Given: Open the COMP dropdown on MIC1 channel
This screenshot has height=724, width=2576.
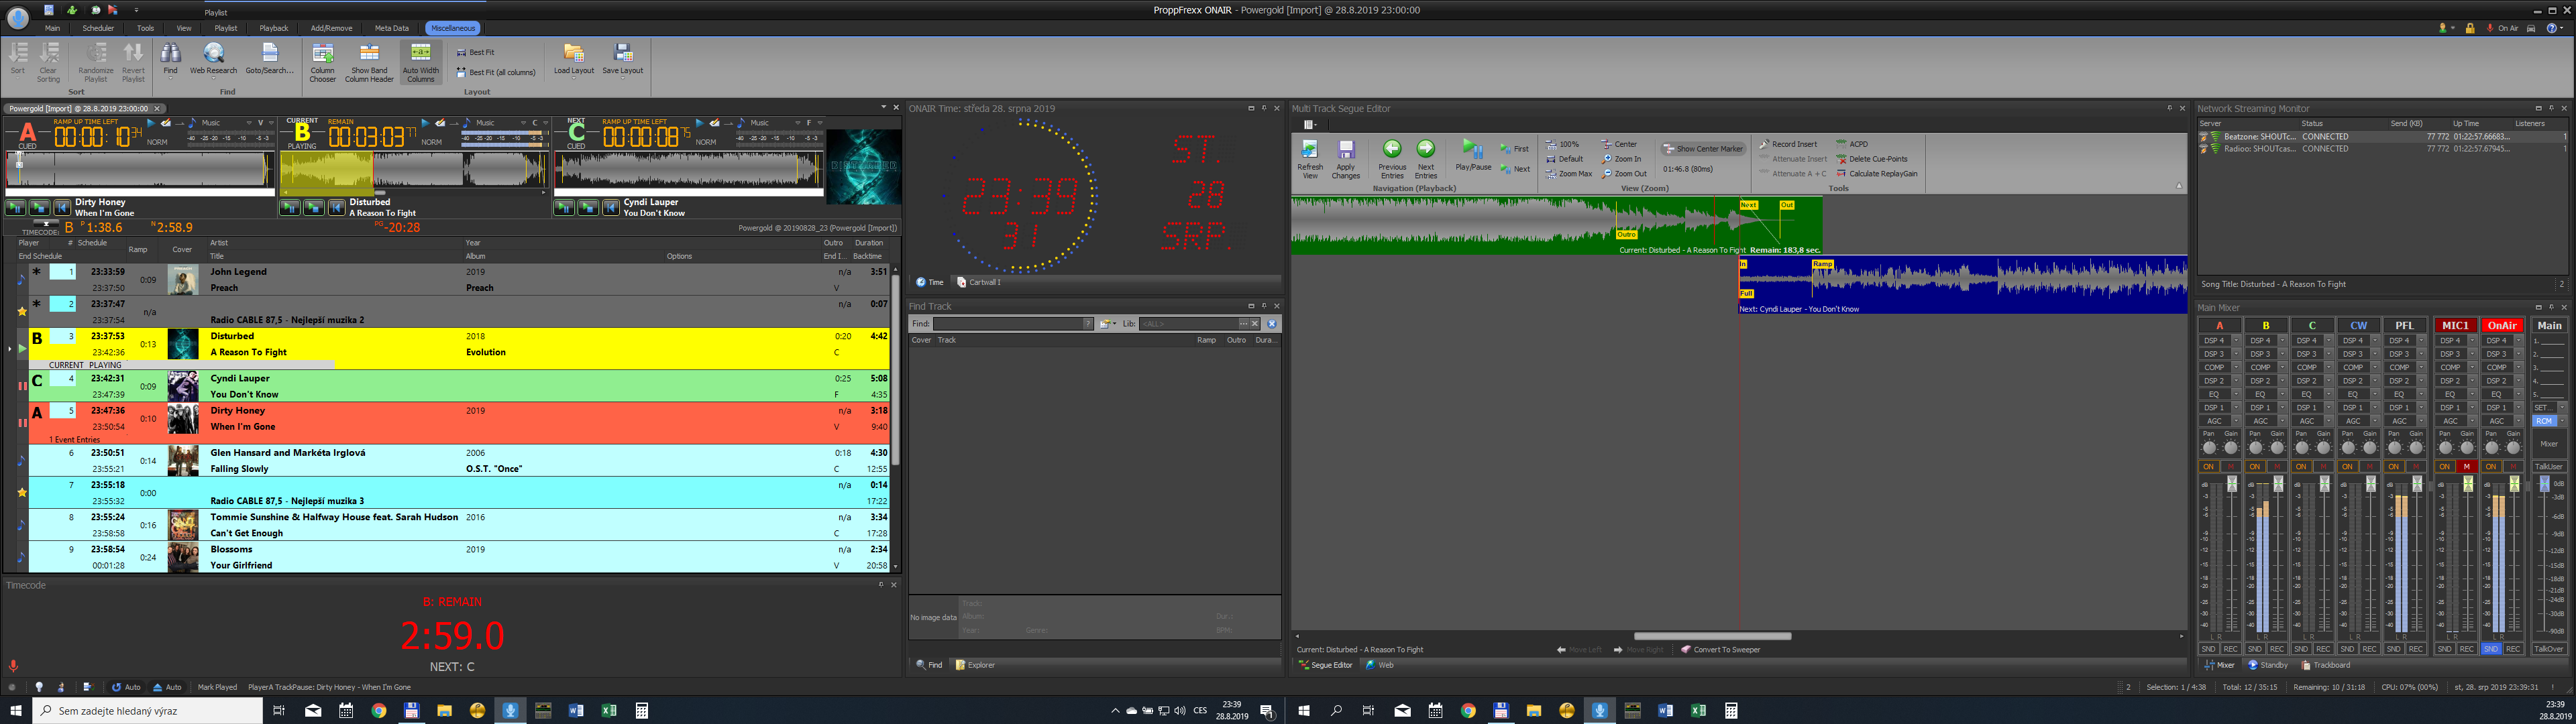Looking at the screenshot, I should (x=2472, y=368).
